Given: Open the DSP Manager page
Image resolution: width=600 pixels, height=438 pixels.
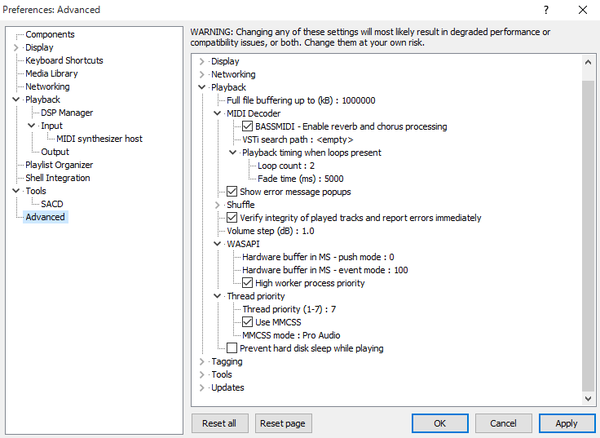Looking at the screenshot, I should click(67, 112).
